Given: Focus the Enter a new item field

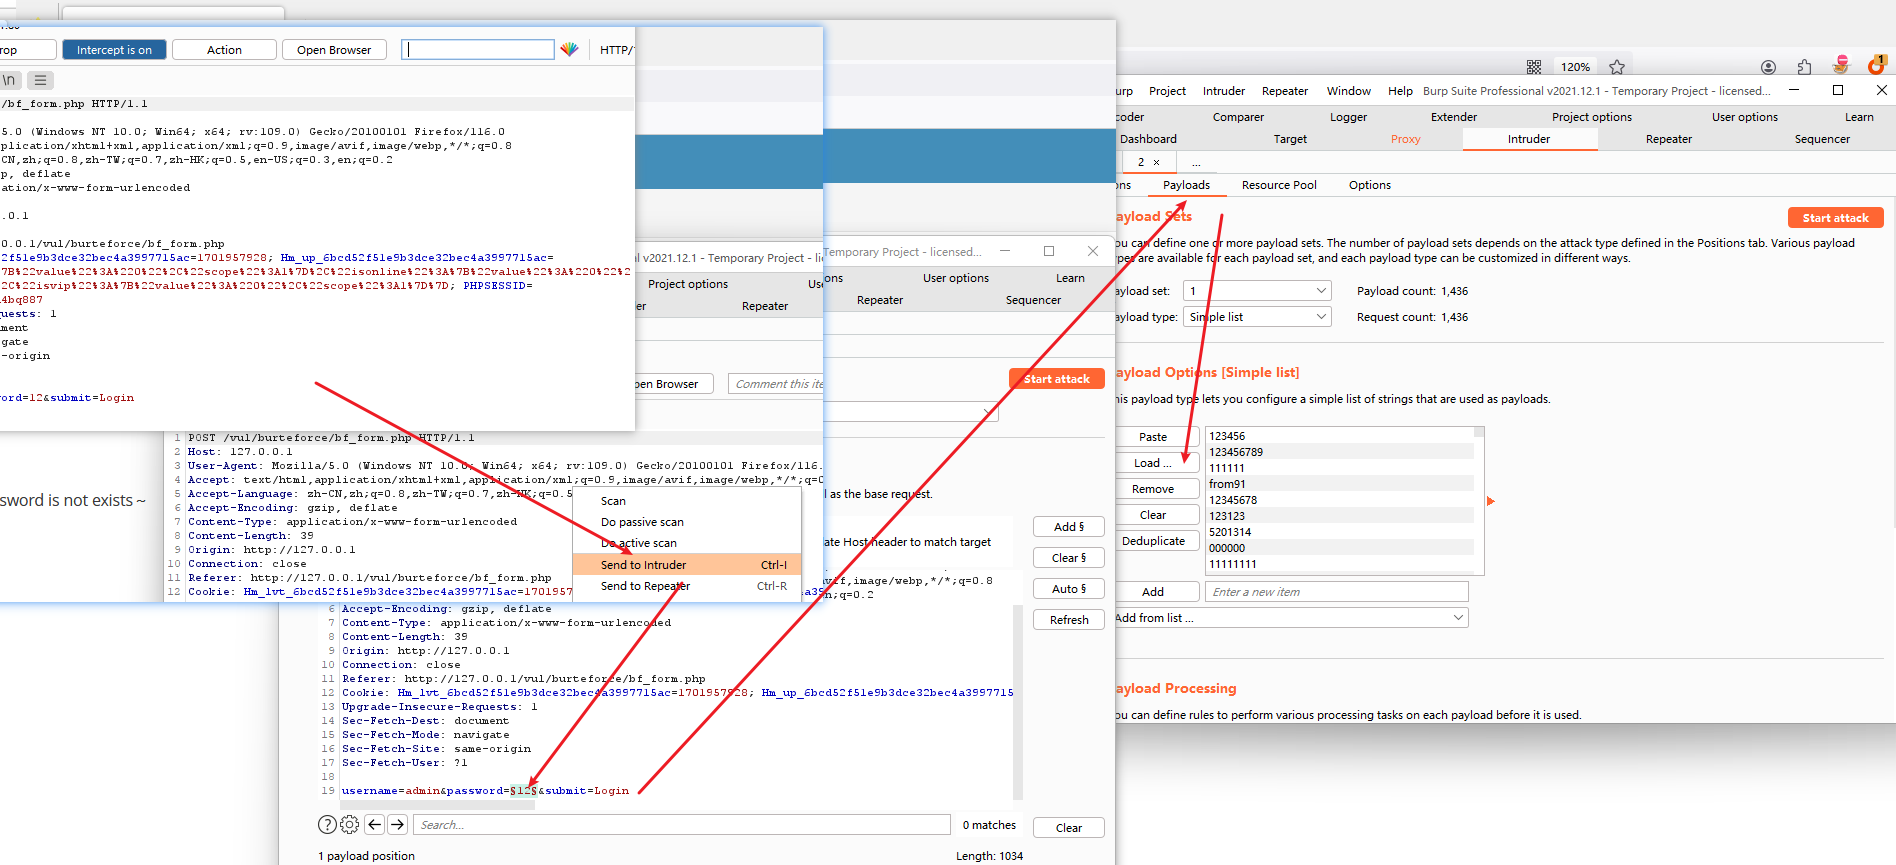Looking at the screenshot, I should pos(1336,592).
